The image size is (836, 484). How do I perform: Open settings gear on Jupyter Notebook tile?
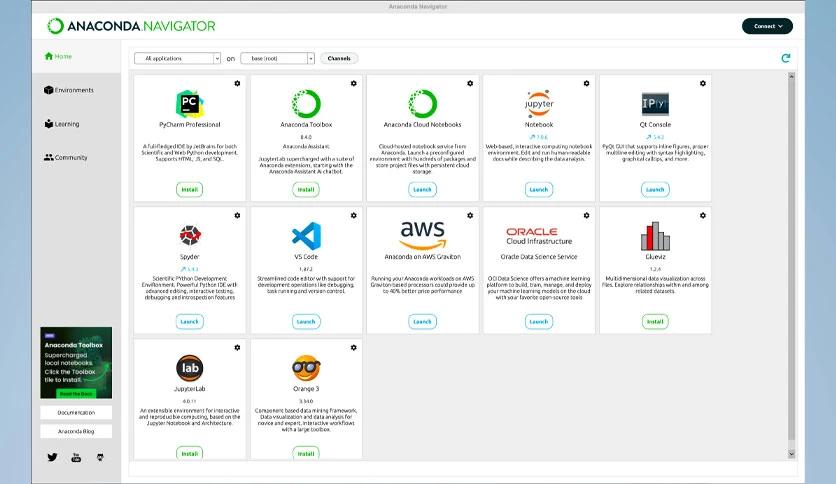click(586, 83)
